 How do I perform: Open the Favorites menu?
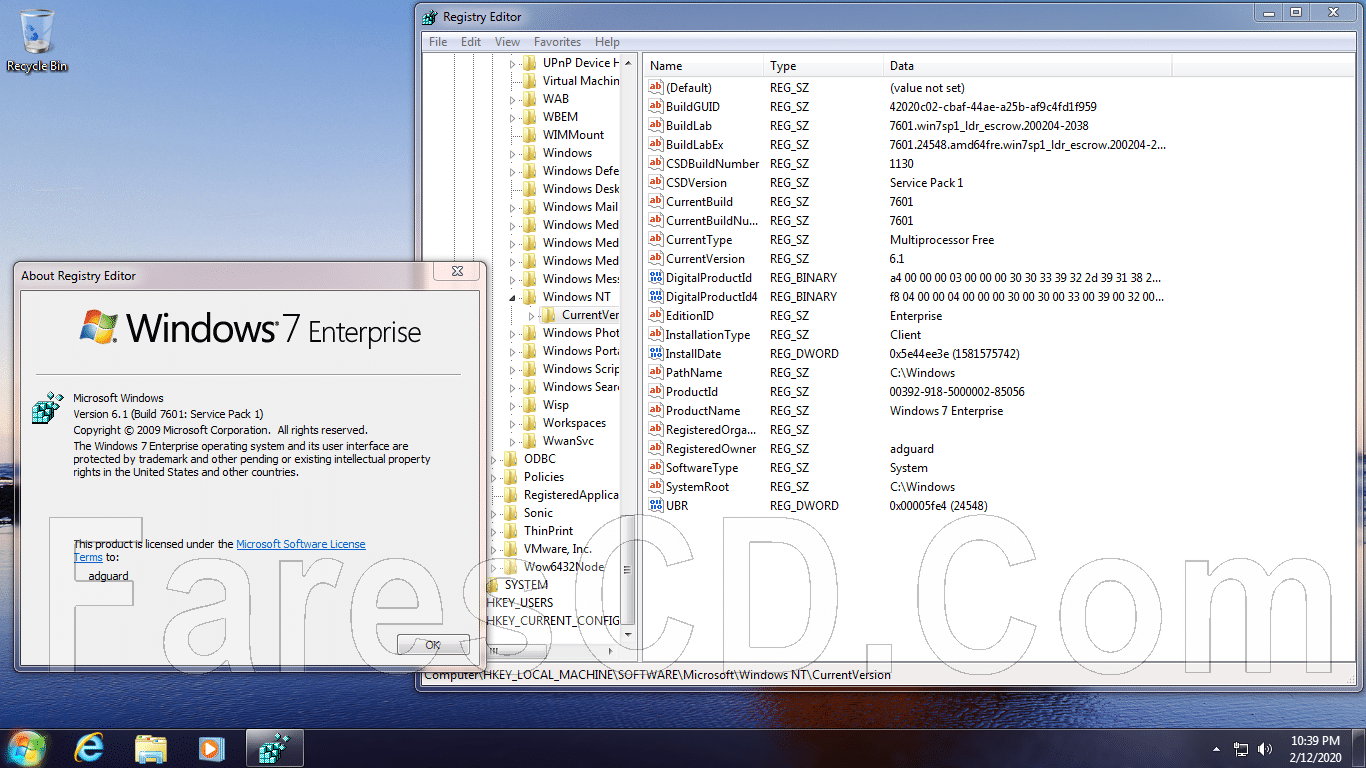(558, 42)
